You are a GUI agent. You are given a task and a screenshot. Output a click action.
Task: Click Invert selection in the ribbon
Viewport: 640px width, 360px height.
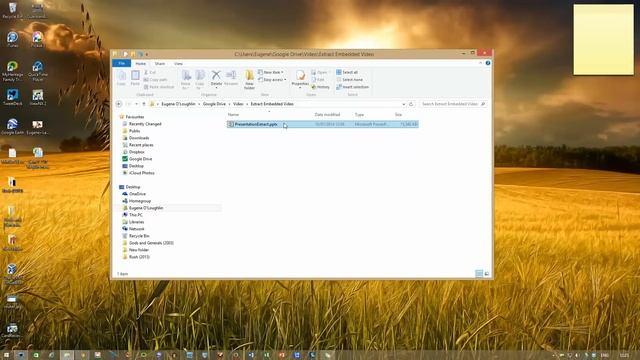click(x=352, y=87)
